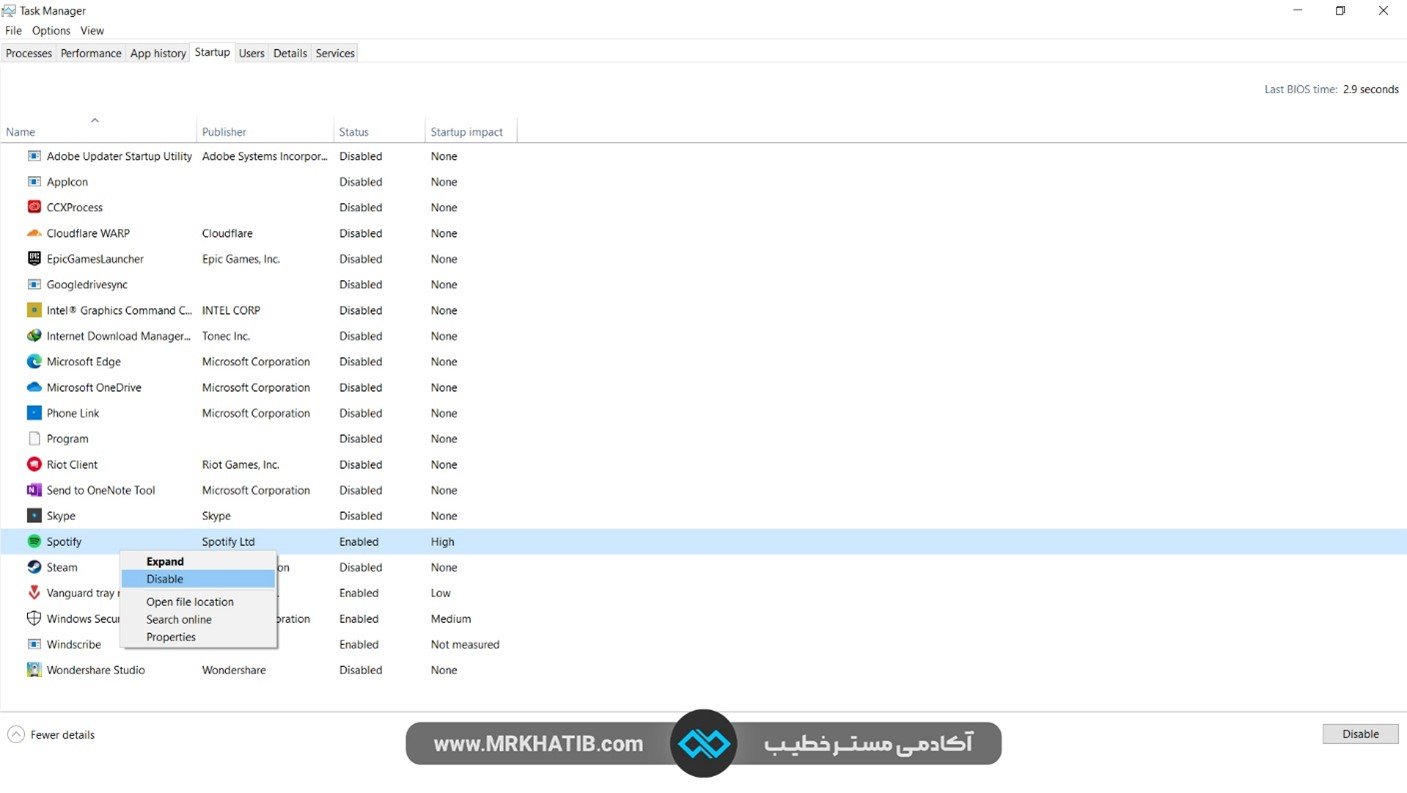Click the Phone Link icon
Image resolution: width=1407 pixels, height=793 pixels.
(34, 413)
